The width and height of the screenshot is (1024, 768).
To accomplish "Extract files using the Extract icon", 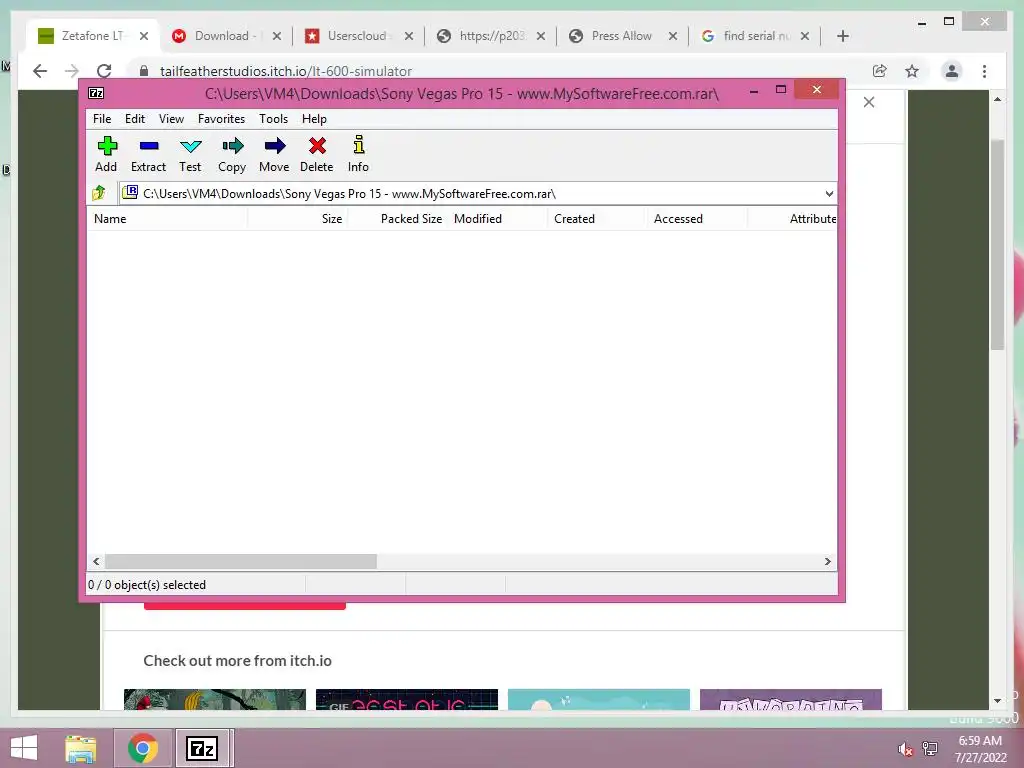I will [x=148, y=155].
